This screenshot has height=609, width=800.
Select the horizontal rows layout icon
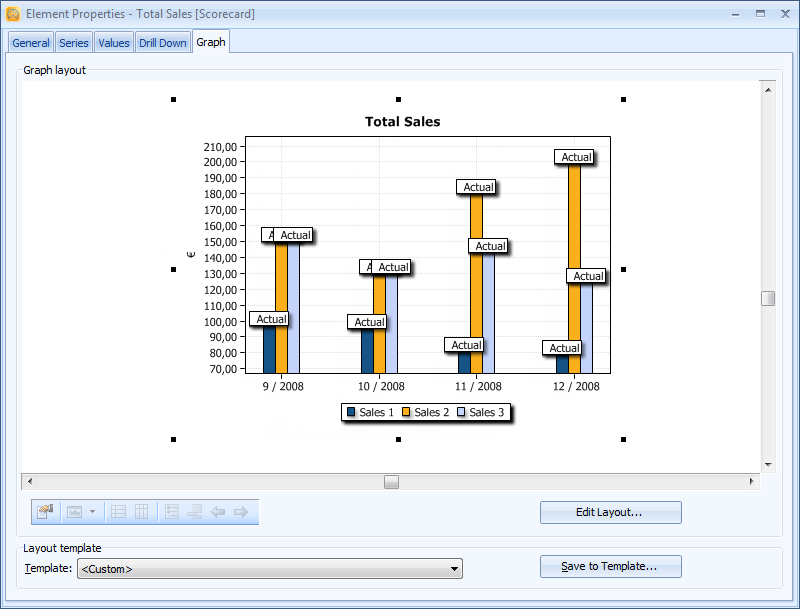click(x=117, y=512)
